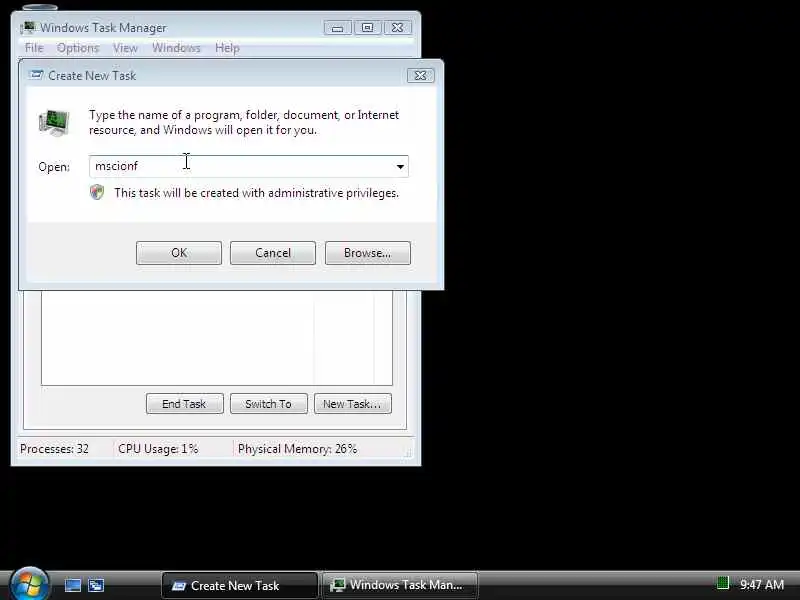Click the green CPU meter tray icon
This screenshot has height=600, width=800.
tap(722, 583)
